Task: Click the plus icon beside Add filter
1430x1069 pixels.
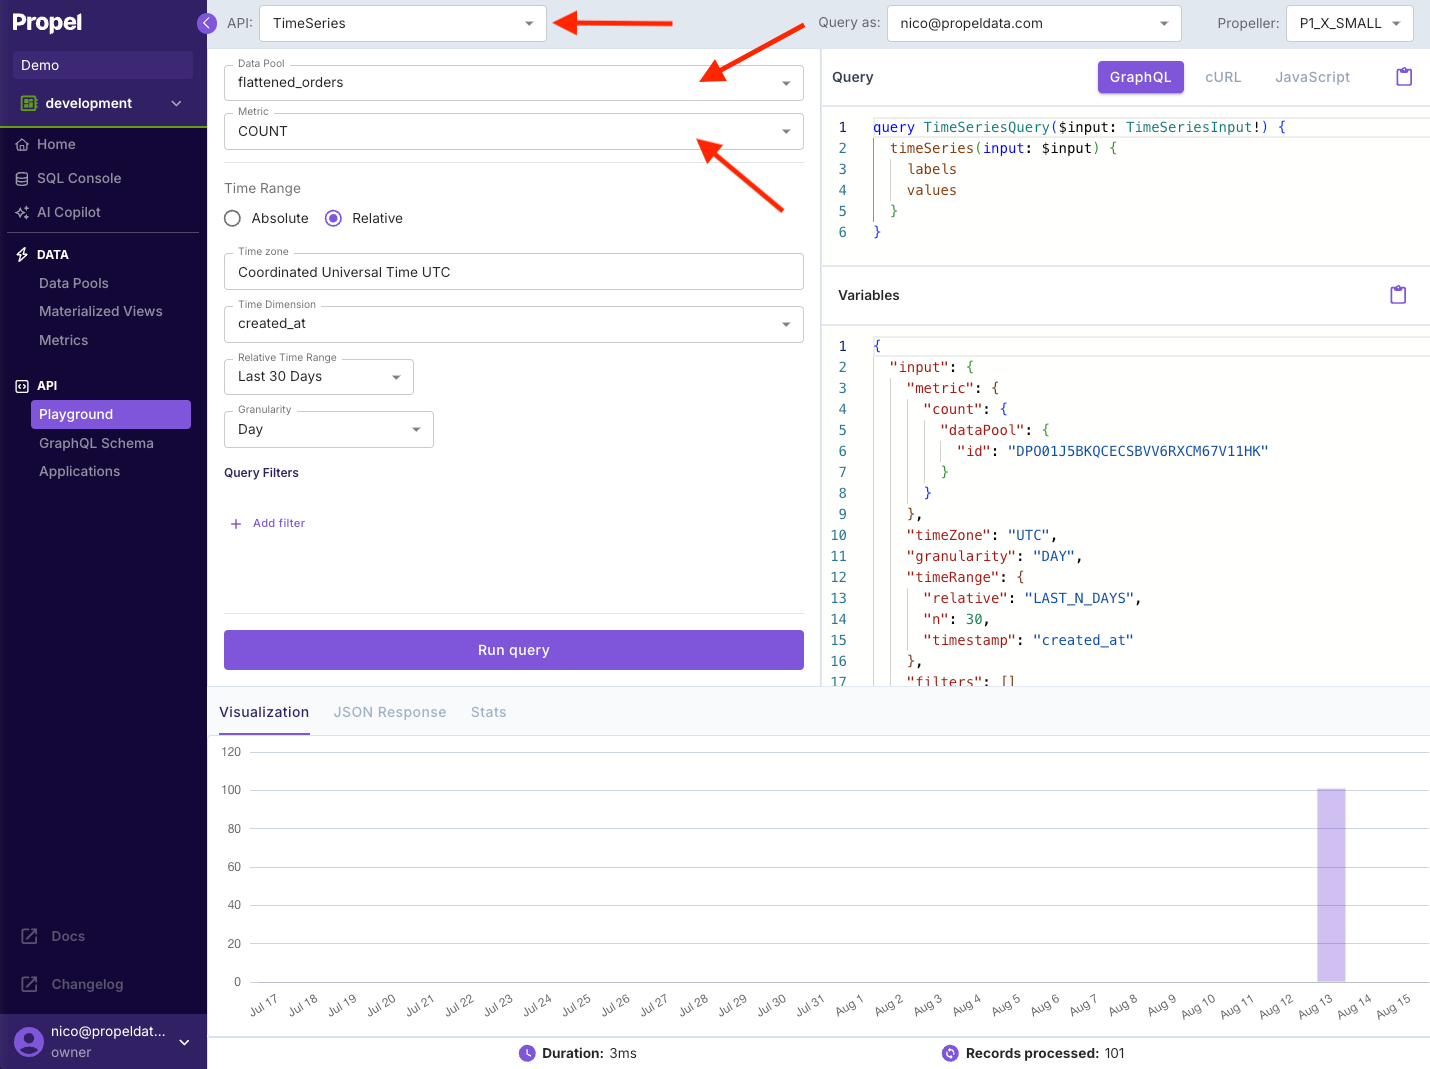Action: (236, 524)
